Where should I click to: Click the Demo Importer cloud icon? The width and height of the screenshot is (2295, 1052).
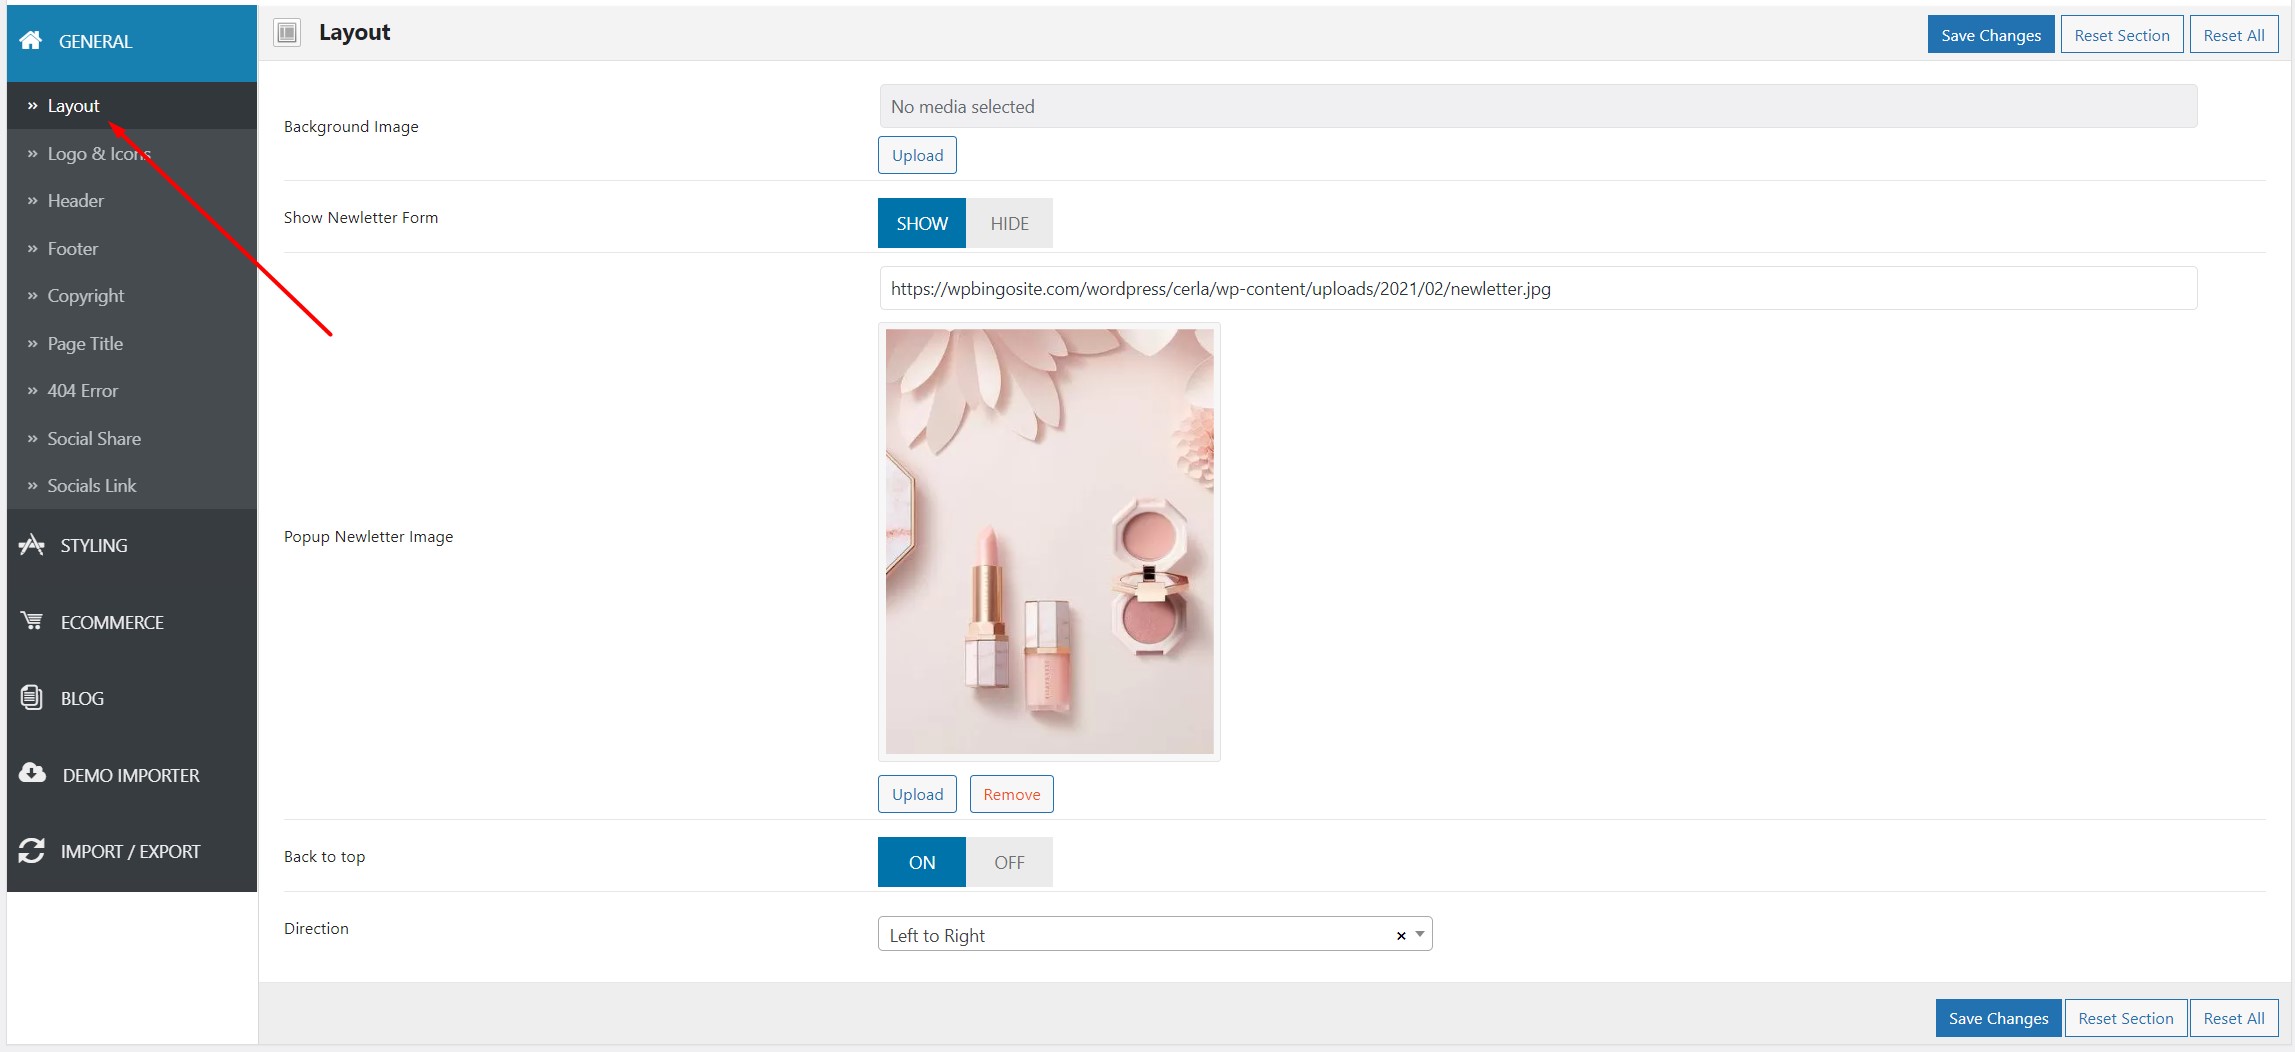[x=32, y=773]
